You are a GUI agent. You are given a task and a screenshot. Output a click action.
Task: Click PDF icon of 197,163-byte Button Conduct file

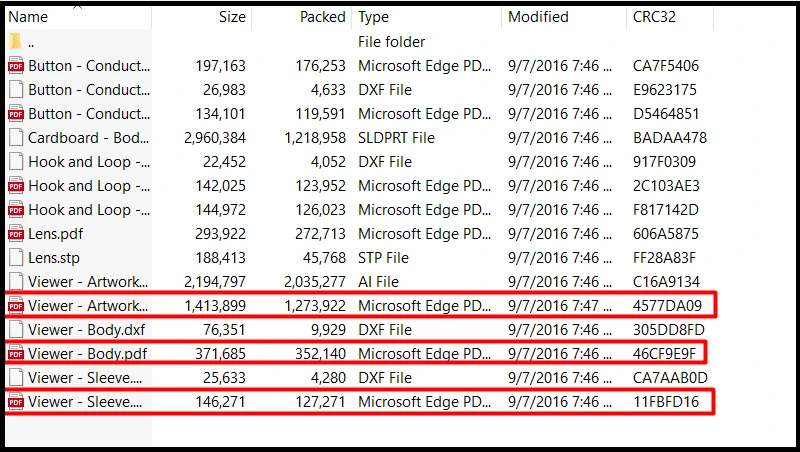[x=16, y=66]
